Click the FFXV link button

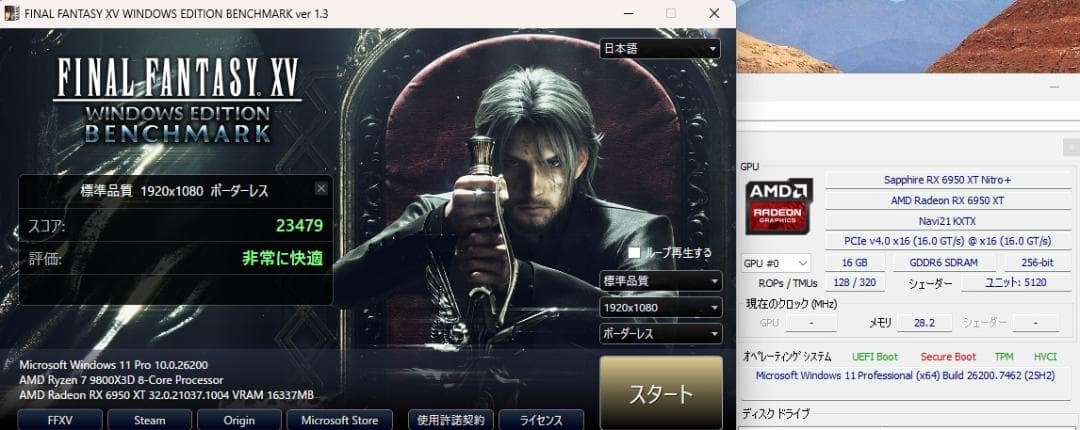tap(60, 420)
